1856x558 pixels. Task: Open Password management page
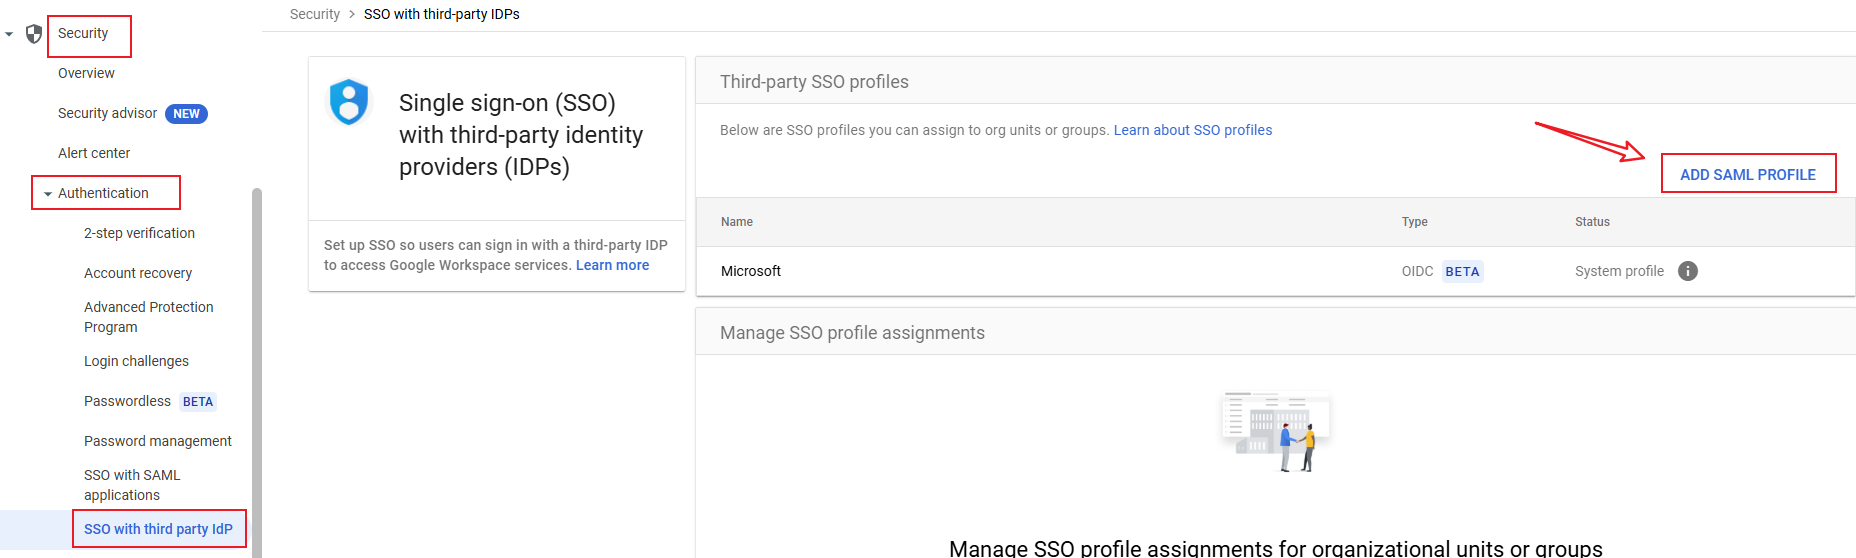pyautogui.click(x=158, y=441)
